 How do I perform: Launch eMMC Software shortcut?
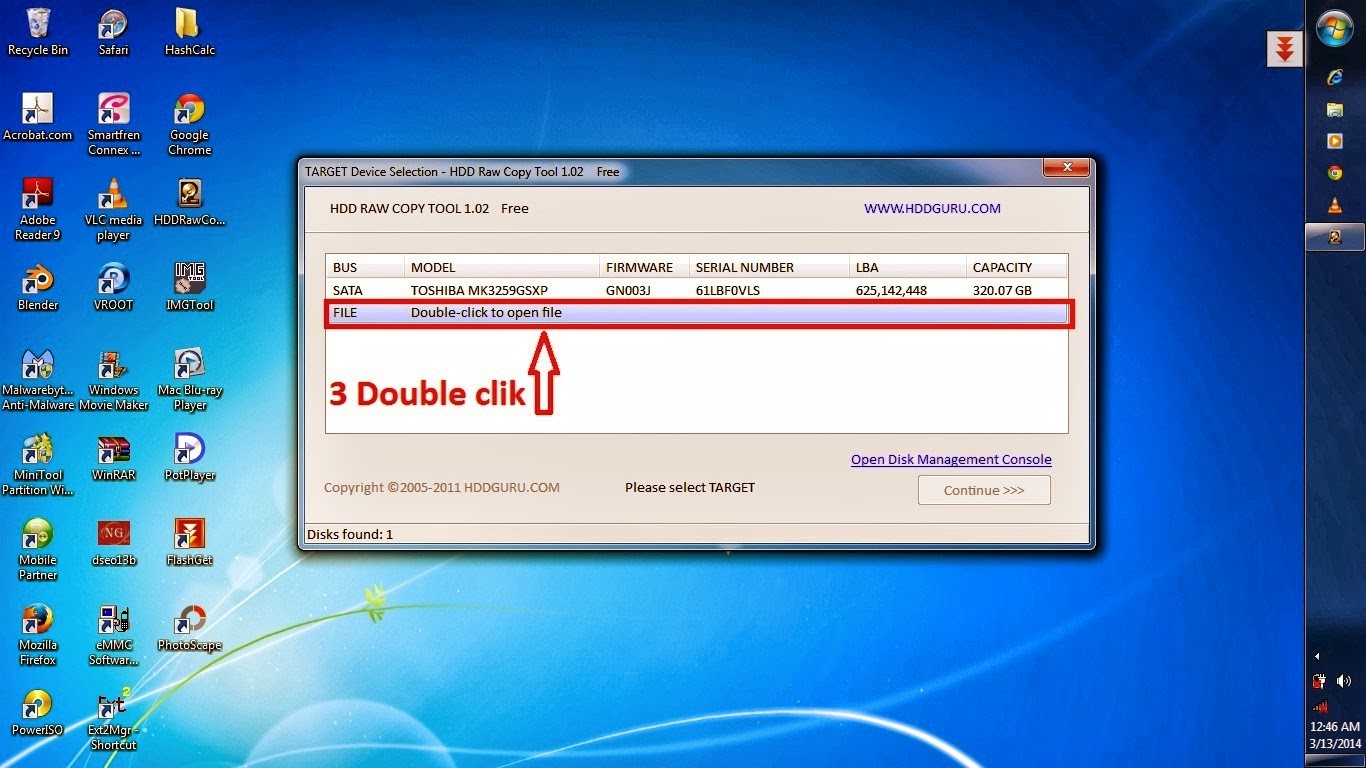click(113, 634)
